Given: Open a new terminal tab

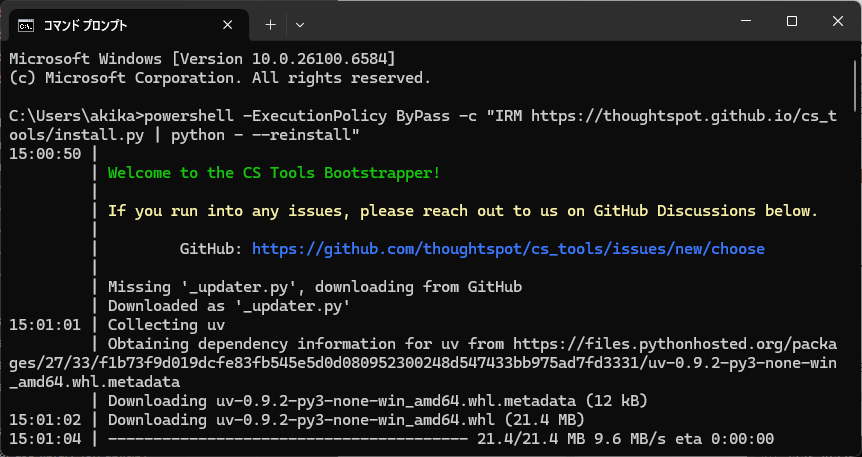Looking at the screenshot, I should pos(270,23).
